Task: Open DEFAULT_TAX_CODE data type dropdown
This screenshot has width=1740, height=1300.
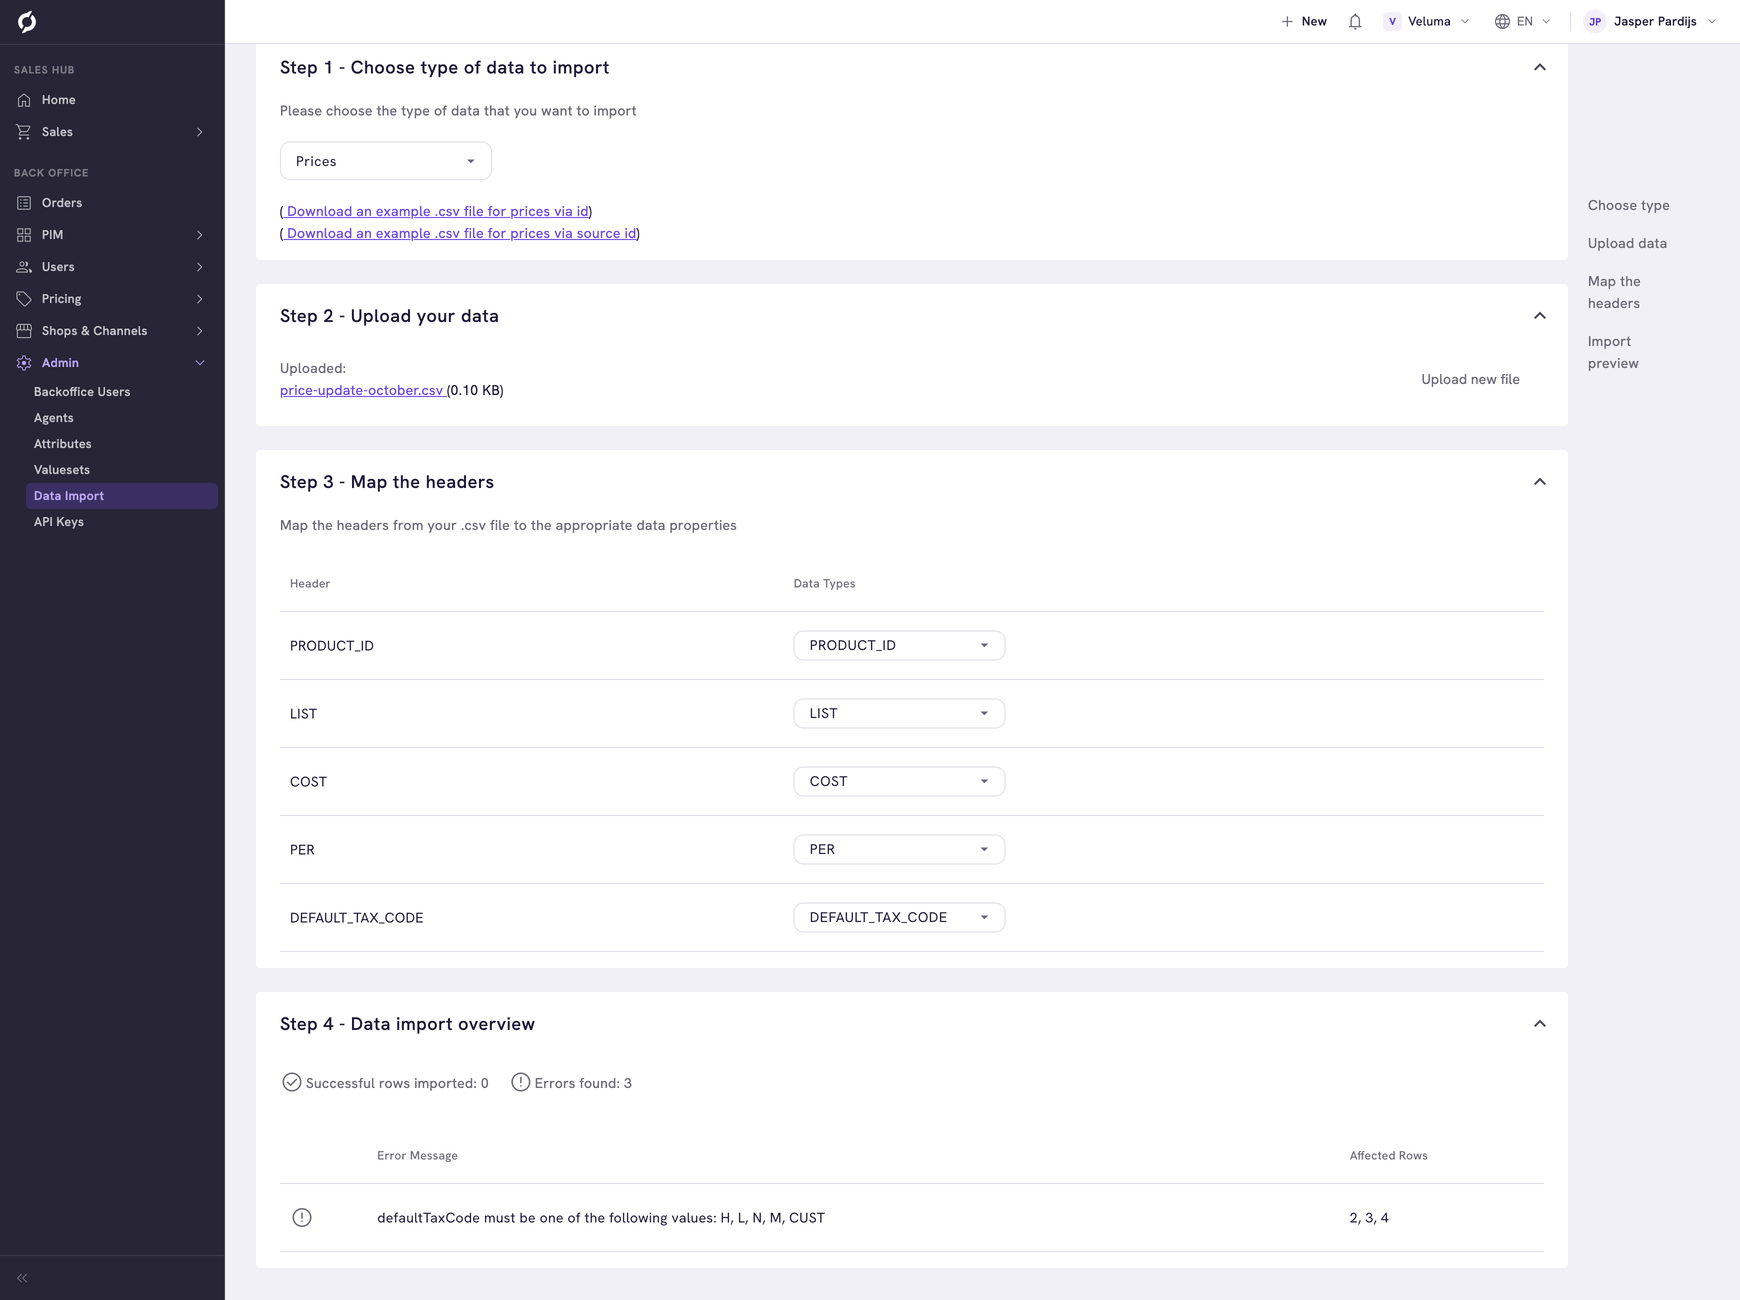Action: coord(899,917)
